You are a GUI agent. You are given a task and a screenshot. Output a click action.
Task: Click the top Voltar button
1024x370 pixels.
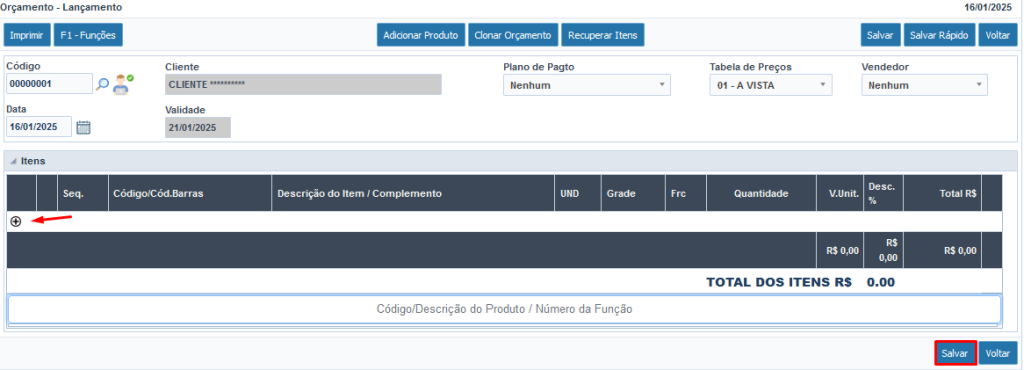pos(998,35)
